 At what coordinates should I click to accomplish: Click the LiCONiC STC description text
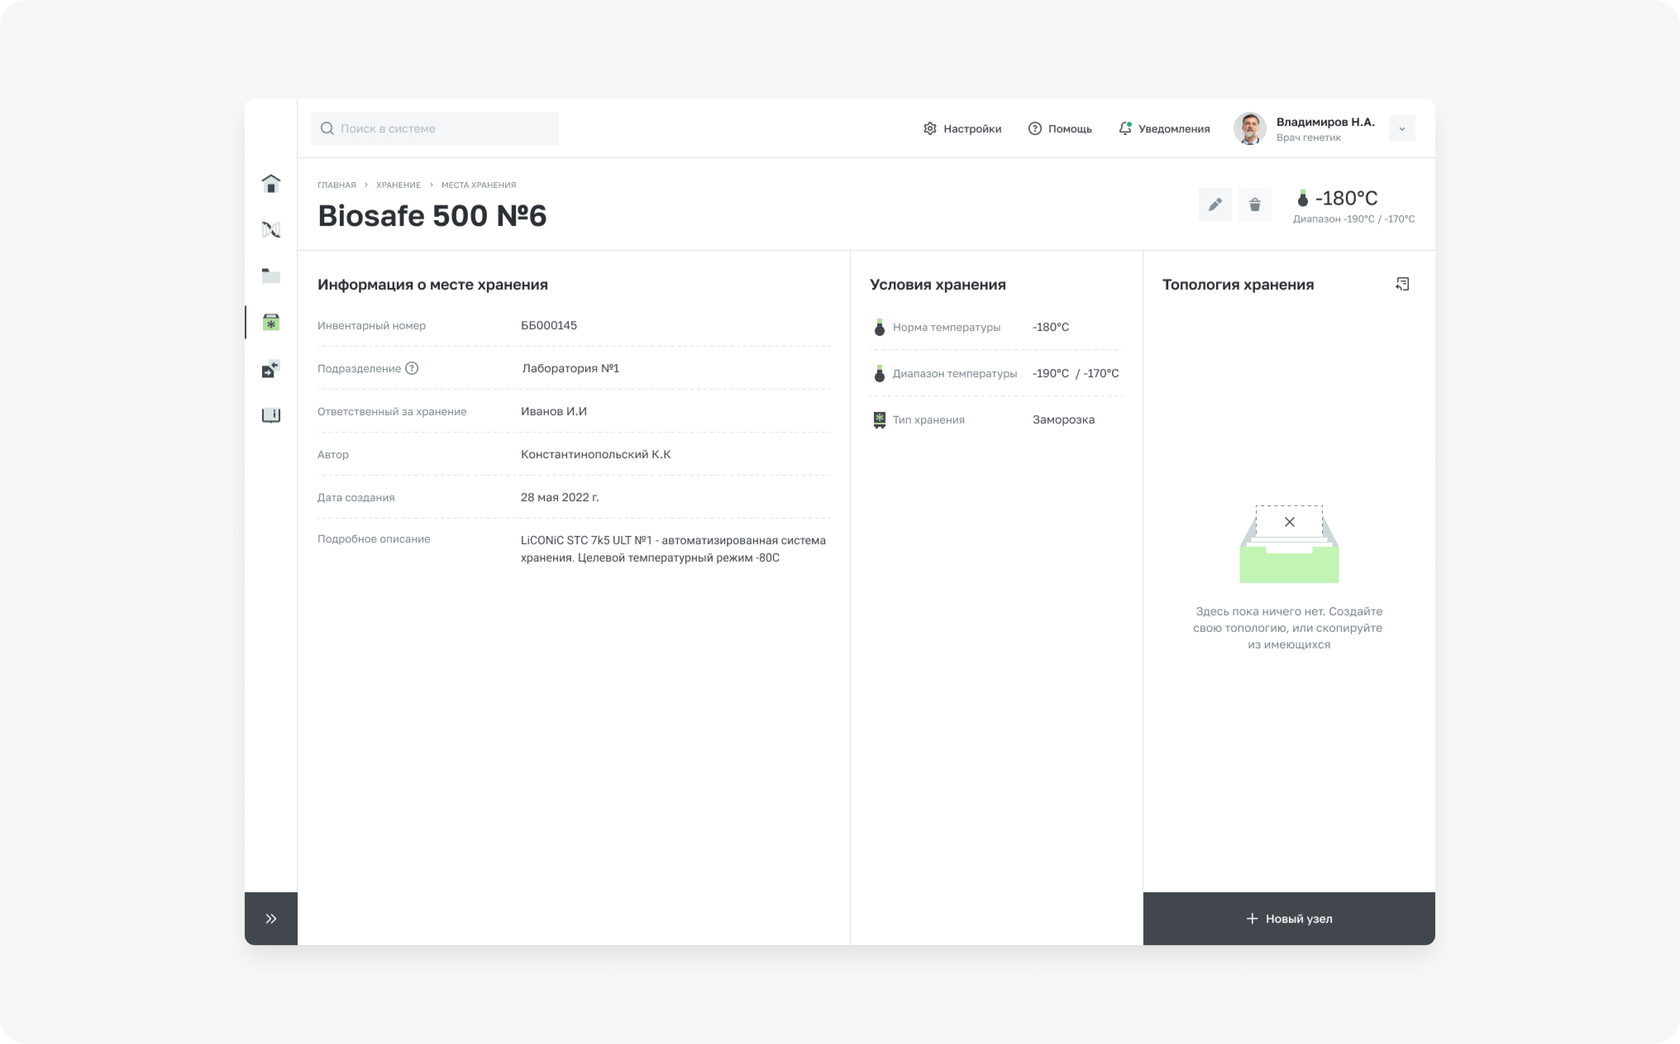click(673, 549)
